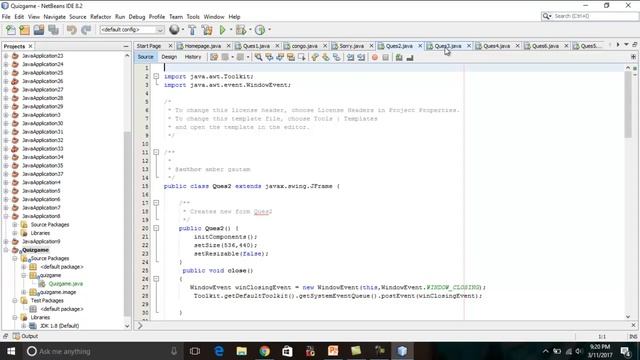Expand the JavaApplication9 project node
Image resolution: width=640 pixels, height=360 pixels.
[x=6, y=241]
